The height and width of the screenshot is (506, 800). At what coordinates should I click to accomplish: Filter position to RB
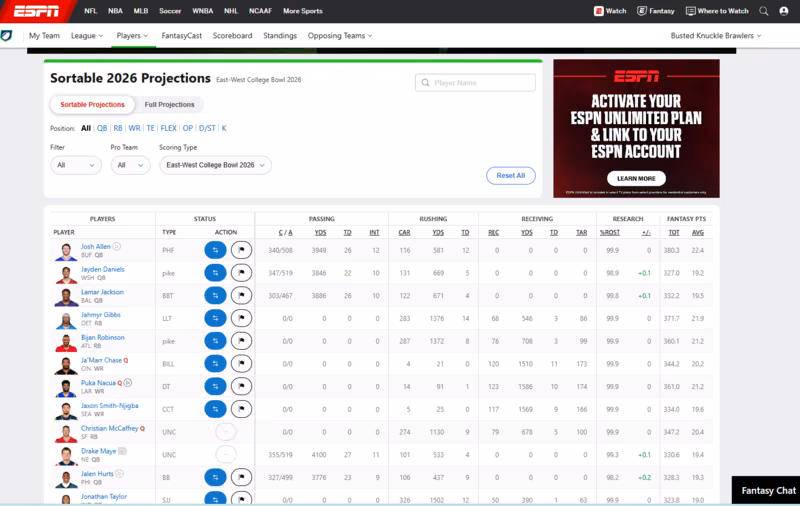[118, 129]
